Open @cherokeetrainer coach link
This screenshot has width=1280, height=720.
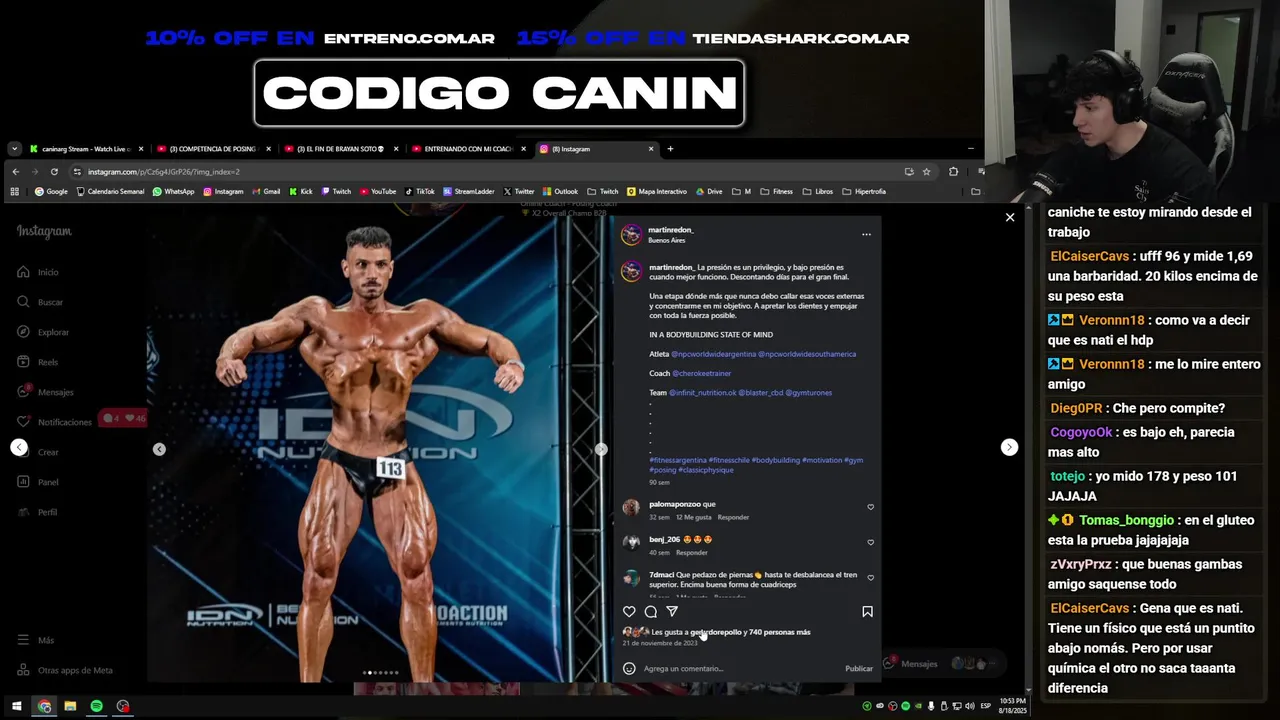(x=701, y=373)
